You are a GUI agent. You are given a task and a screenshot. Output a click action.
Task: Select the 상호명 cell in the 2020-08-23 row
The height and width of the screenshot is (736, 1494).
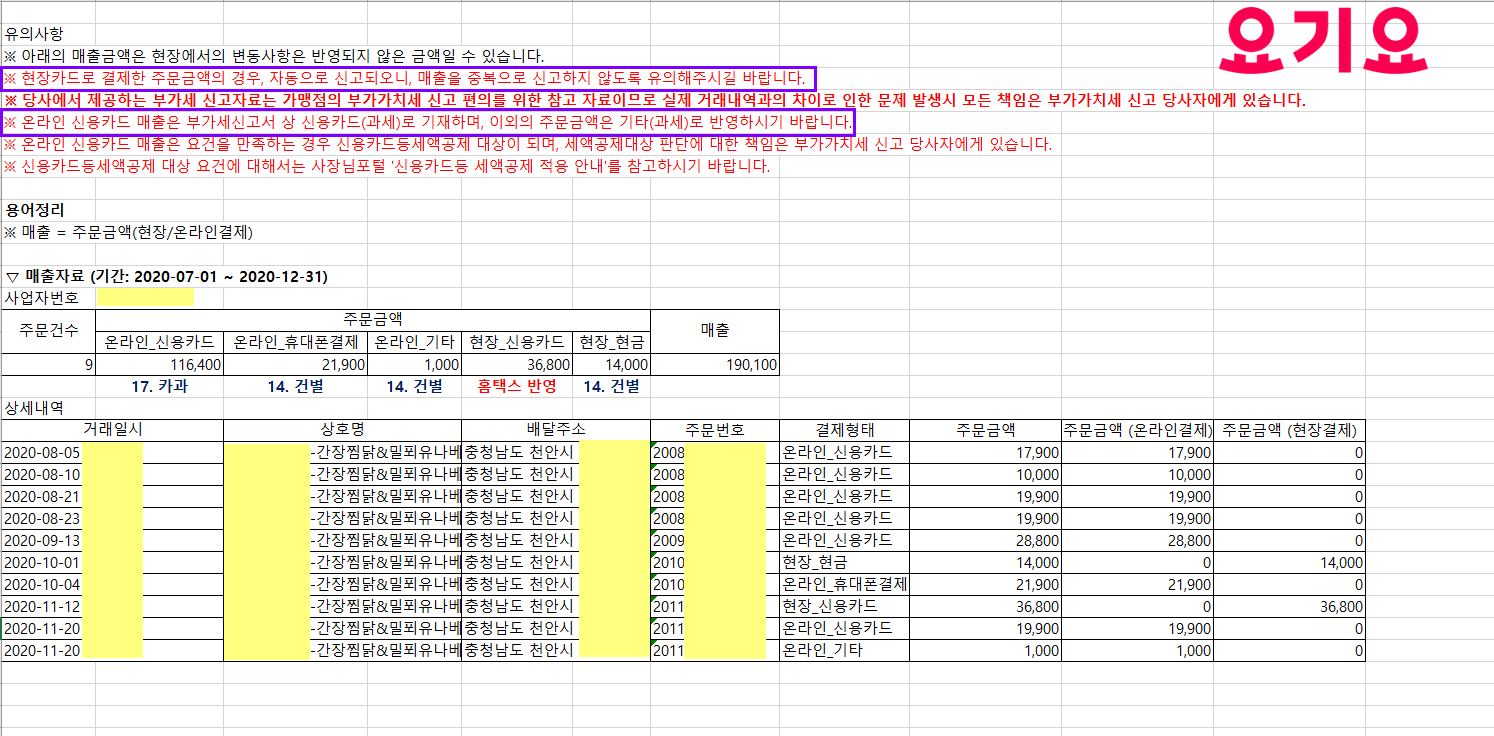[343, 518]
